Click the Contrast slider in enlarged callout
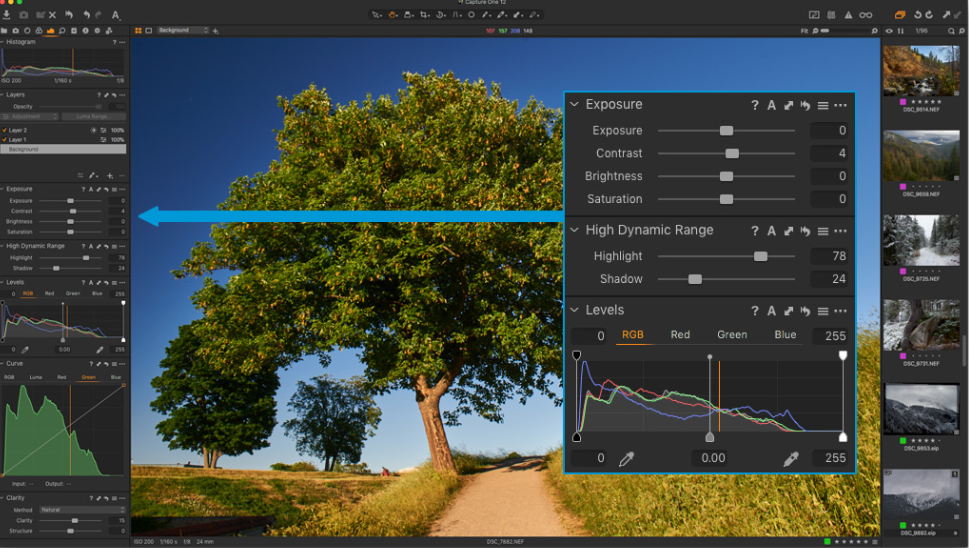 (x=732, y=153)
